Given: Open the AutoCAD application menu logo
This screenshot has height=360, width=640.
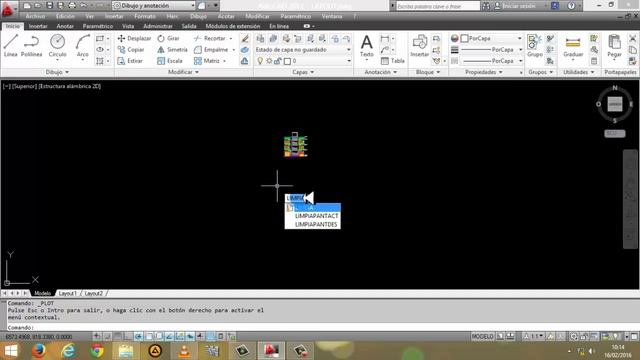Looking at the screenshot, I should [8, 9].
